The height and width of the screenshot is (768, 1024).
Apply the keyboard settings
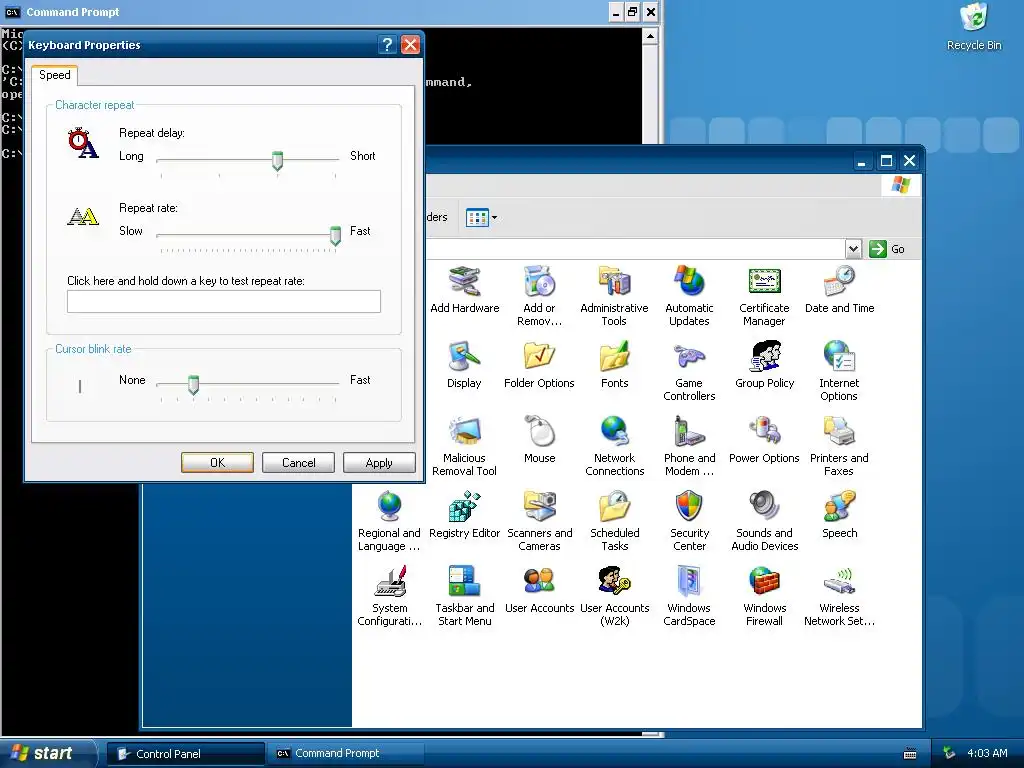[379, 462]
